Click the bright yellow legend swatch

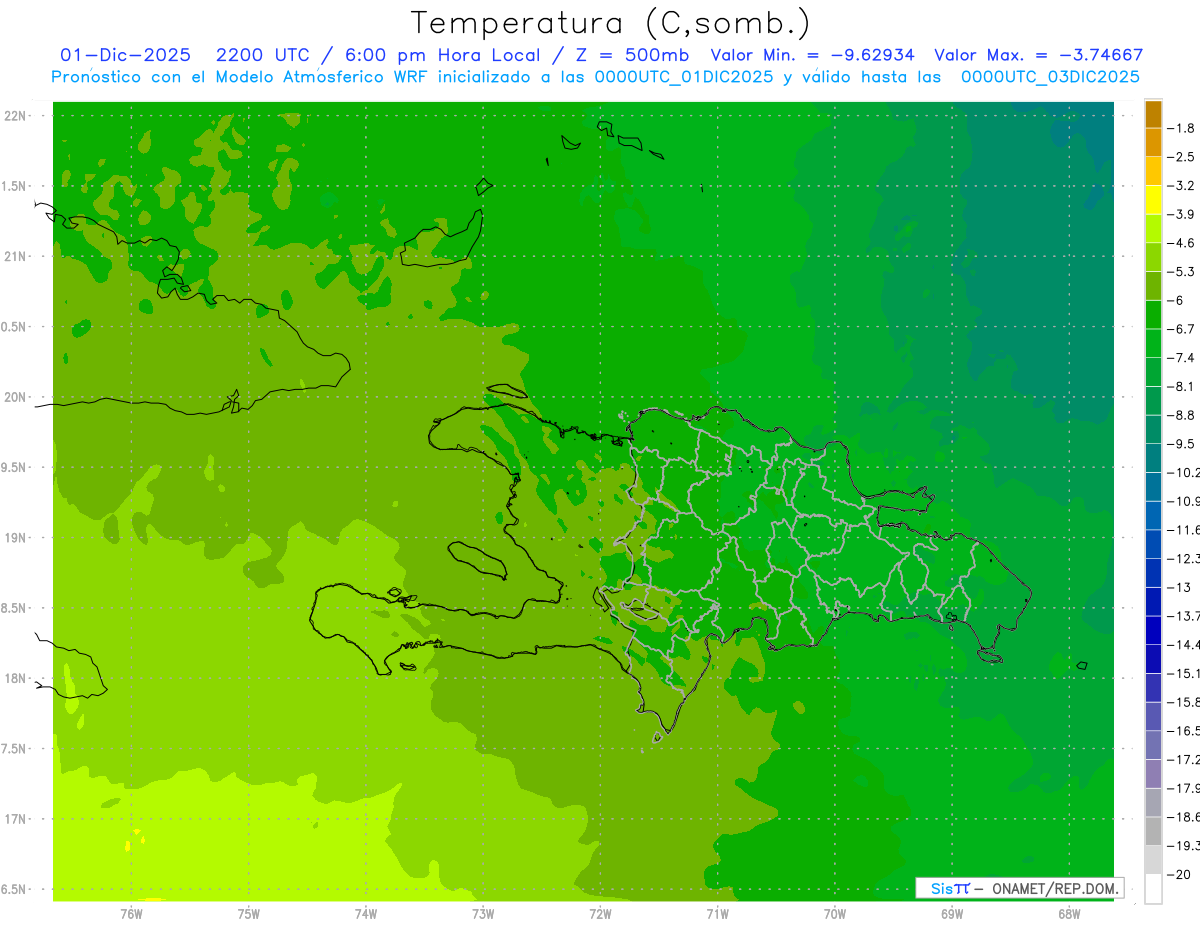(x=1153, y=200)
